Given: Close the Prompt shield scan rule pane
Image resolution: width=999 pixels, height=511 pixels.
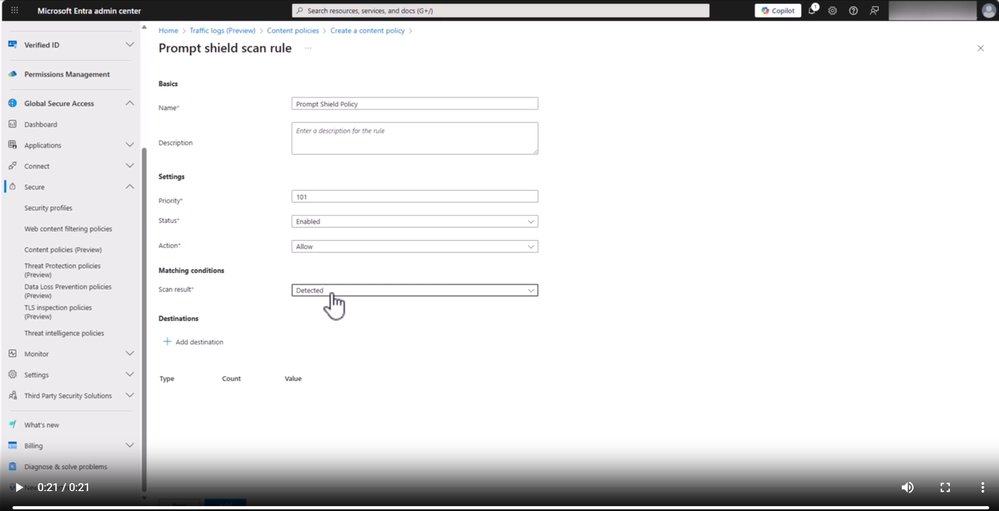Looking at the screenshot, I should [x=981, y=48].
